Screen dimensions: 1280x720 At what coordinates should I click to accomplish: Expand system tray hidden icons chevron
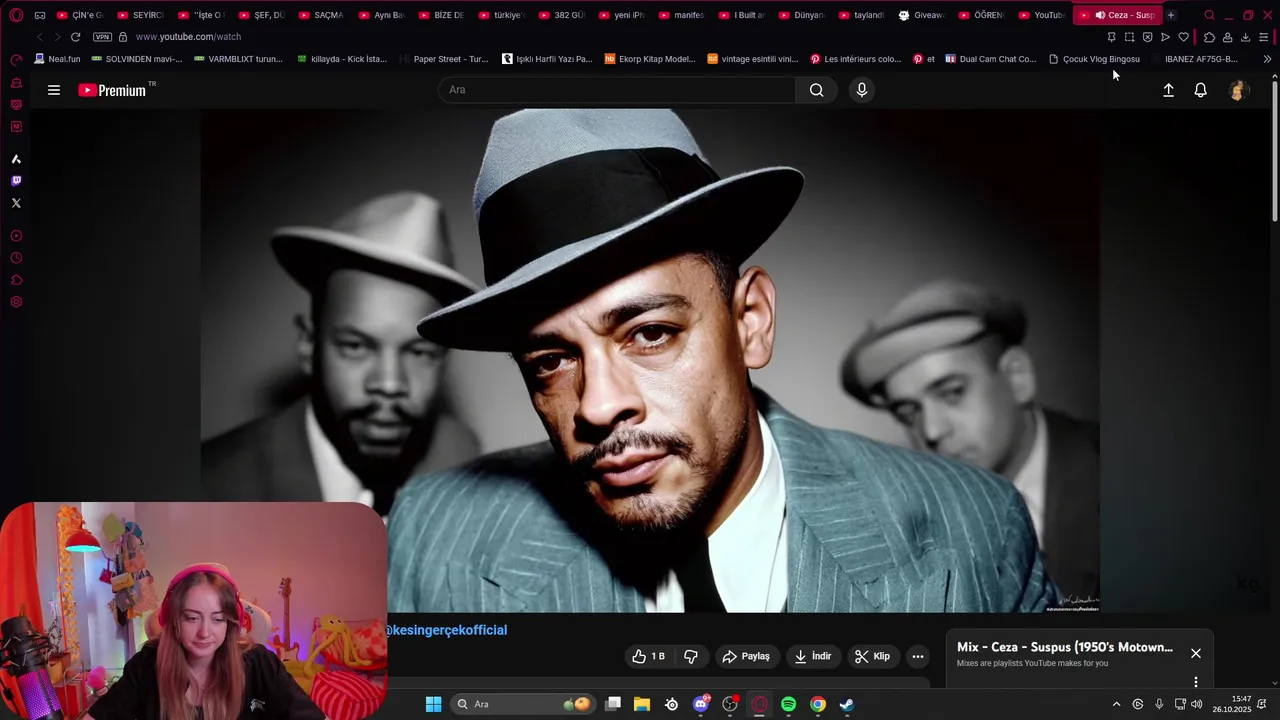1117,704
